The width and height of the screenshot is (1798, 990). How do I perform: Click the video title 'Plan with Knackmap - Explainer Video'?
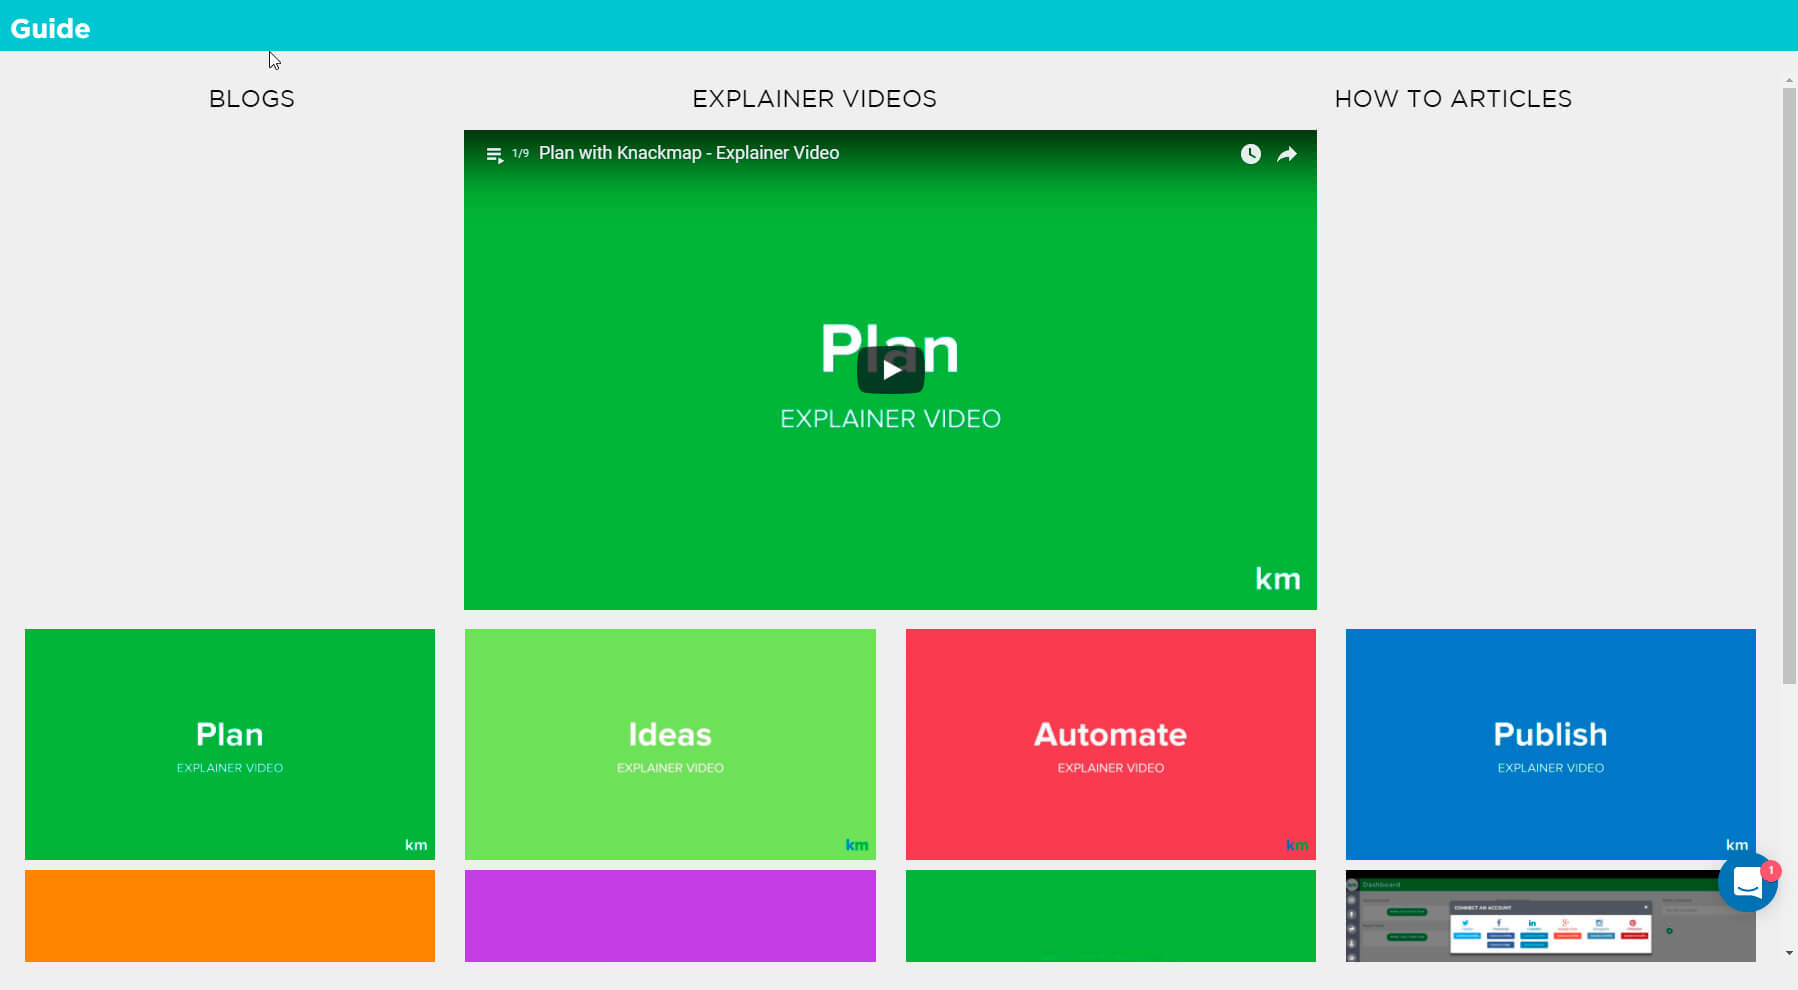689,153
